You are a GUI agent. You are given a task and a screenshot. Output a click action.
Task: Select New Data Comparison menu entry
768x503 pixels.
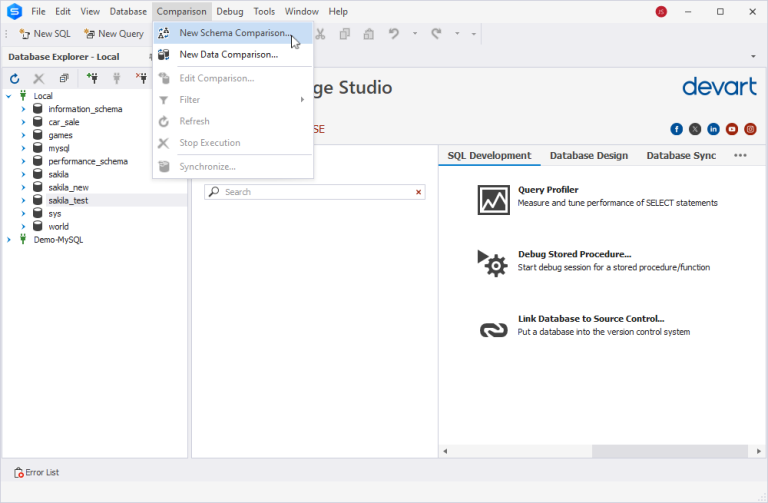[228, 54]
